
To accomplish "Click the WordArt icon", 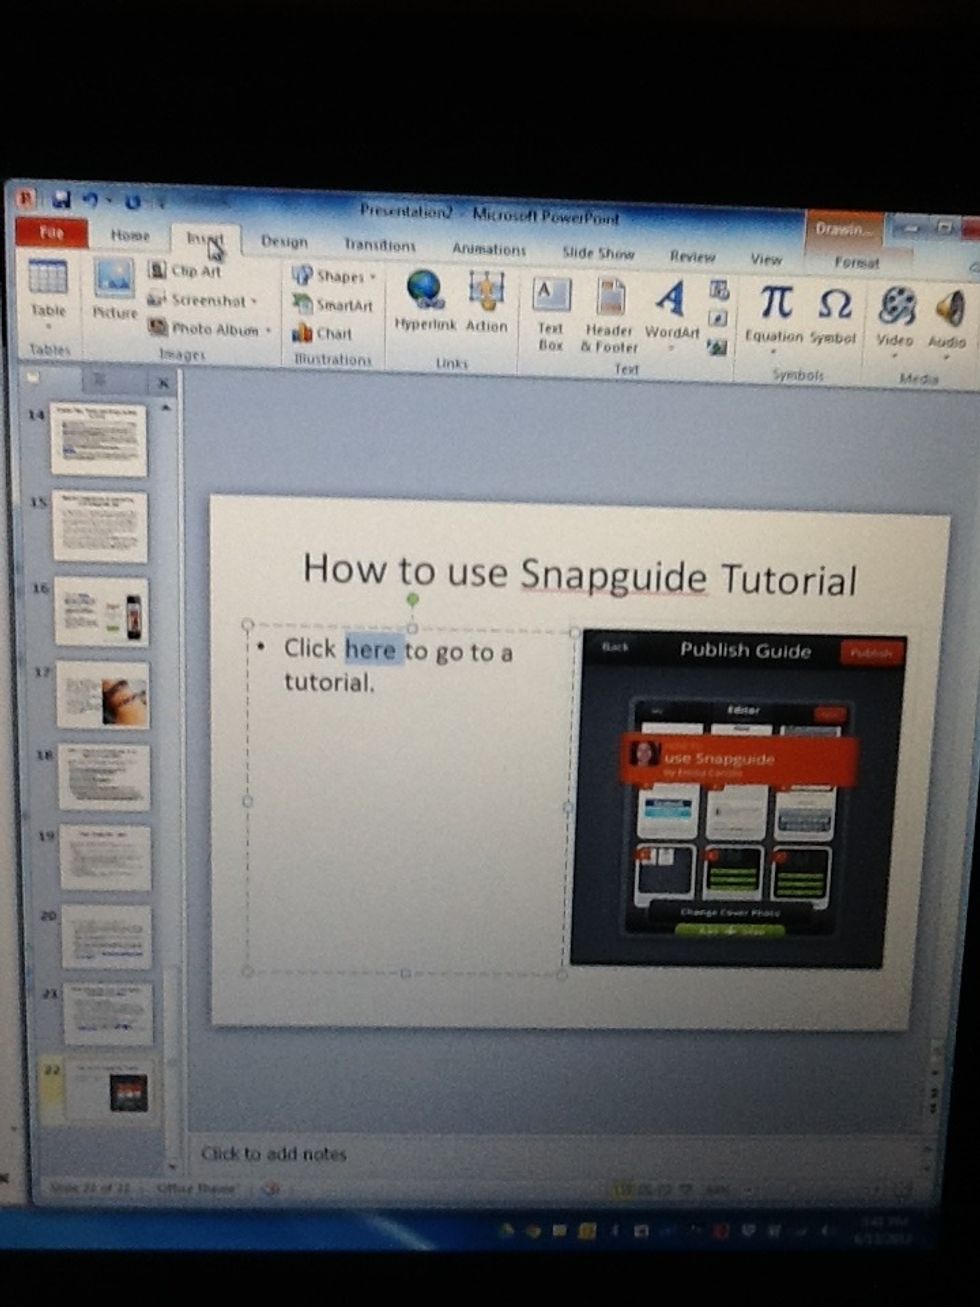I will tap(671, 298).
